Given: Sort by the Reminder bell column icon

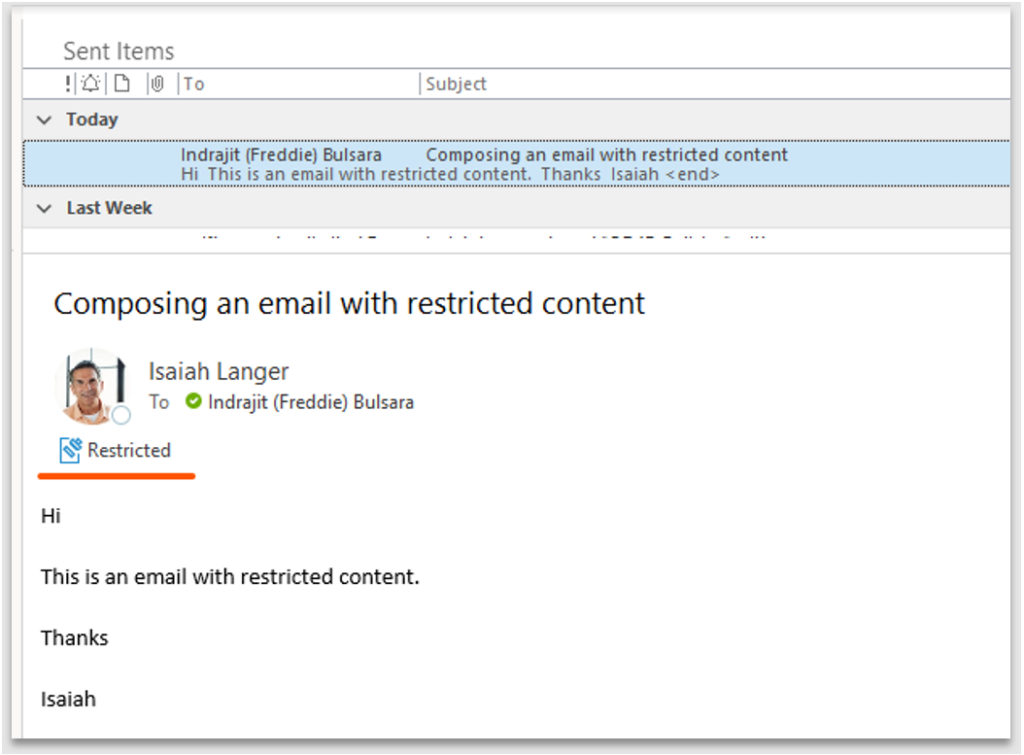Looking at the screenshot, I should pyautogui.click(x=90, y=84).
